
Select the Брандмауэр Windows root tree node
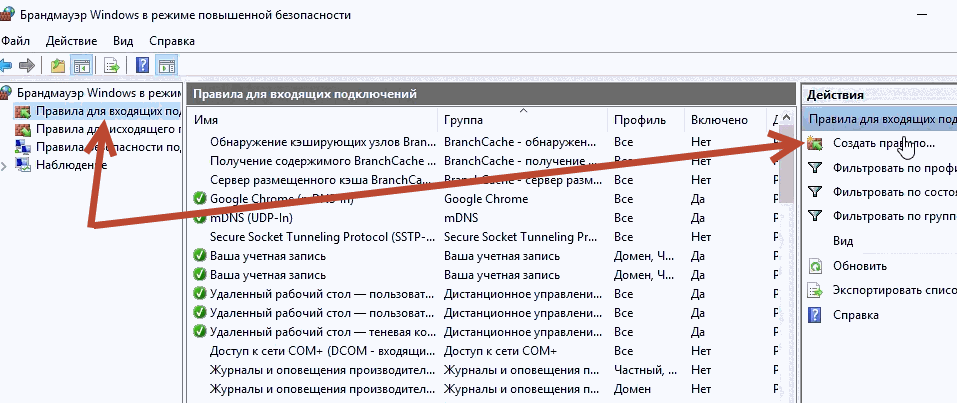coord(99,93)
